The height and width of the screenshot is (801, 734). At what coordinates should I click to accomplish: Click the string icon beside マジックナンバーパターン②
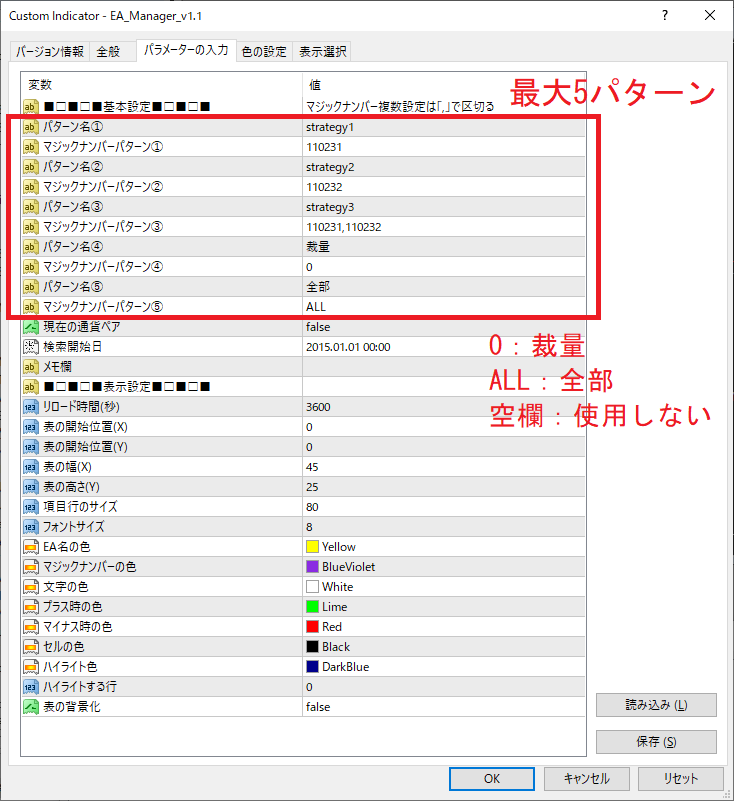(x=31, y=186)
